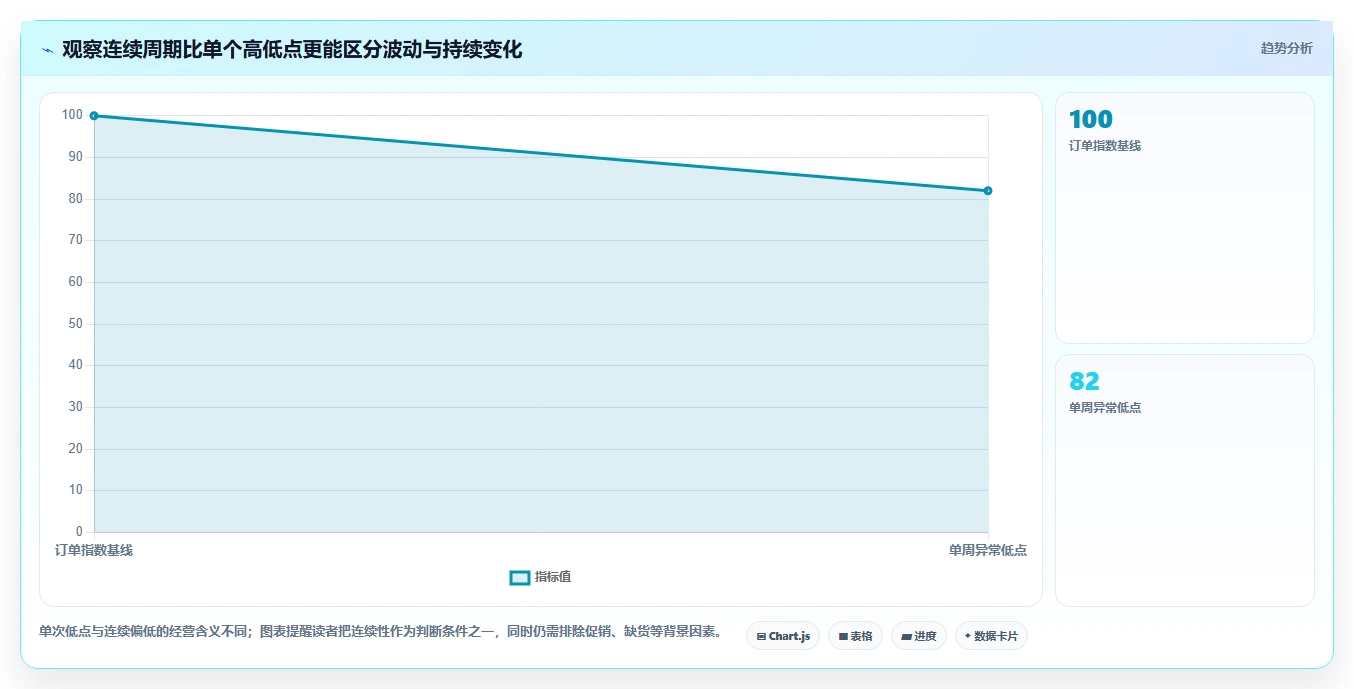Click the x-axis label 单周异常低点

(x=988, y=550)
